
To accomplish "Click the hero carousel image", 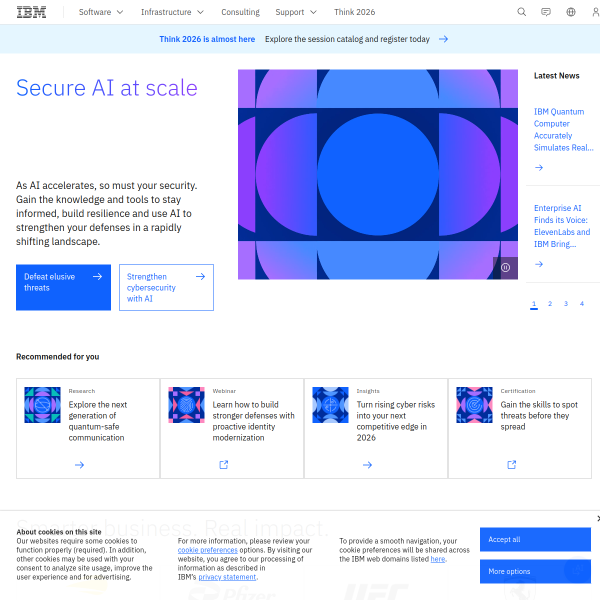I will pyautogui.click(x=378, y=174).
